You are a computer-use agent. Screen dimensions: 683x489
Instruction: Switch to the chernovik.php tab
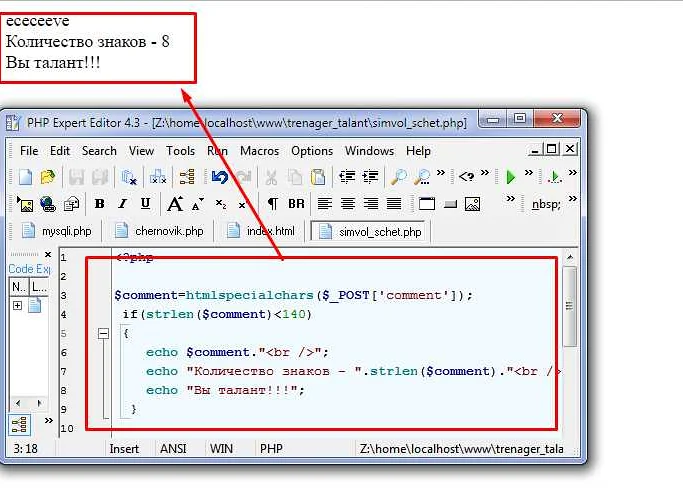159,231
